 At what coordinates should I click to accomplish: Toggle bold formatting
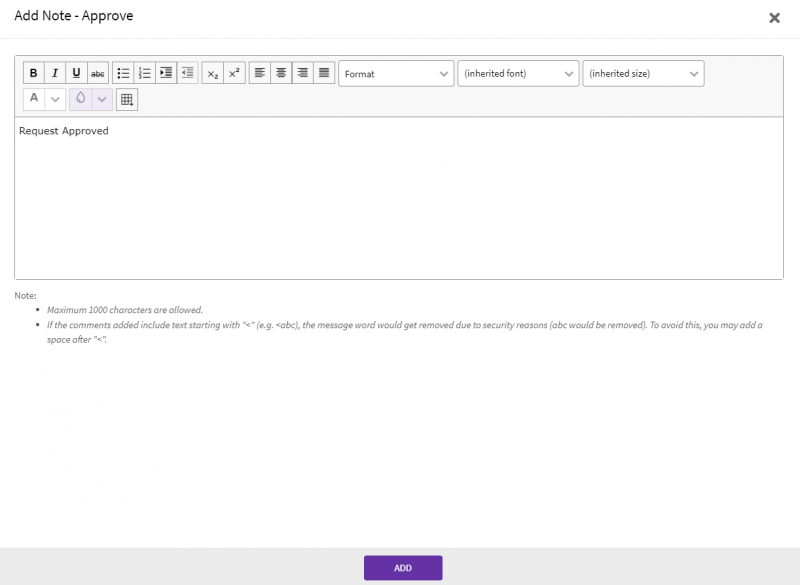click(33, 72)
